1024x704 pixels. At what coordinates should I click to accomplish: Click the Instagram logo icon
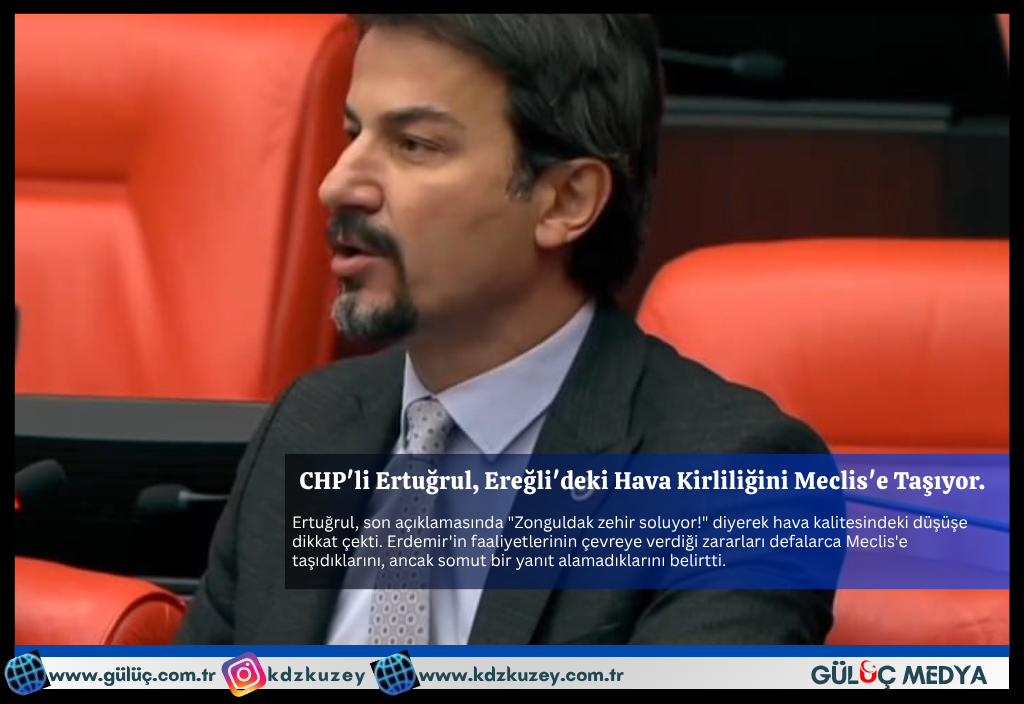(244, 674)
